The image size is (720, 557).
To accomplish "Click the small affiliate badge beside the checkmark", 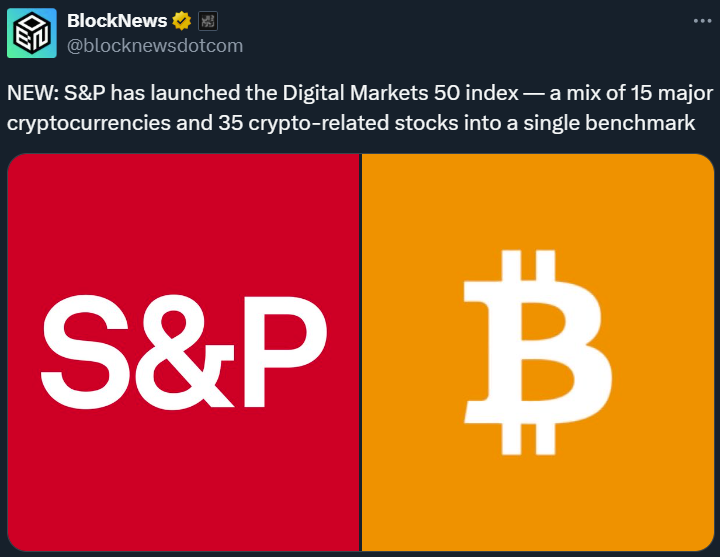I will [208, 21].
